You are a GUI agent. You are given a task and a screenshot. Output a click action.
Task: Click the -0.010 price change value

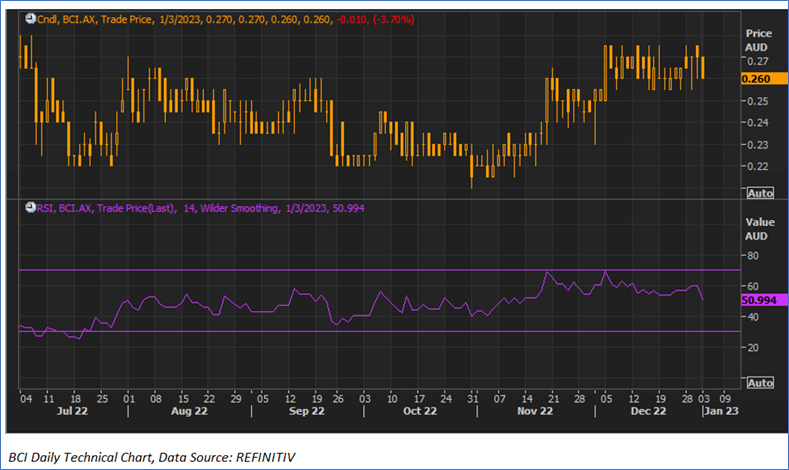[352, 20]
